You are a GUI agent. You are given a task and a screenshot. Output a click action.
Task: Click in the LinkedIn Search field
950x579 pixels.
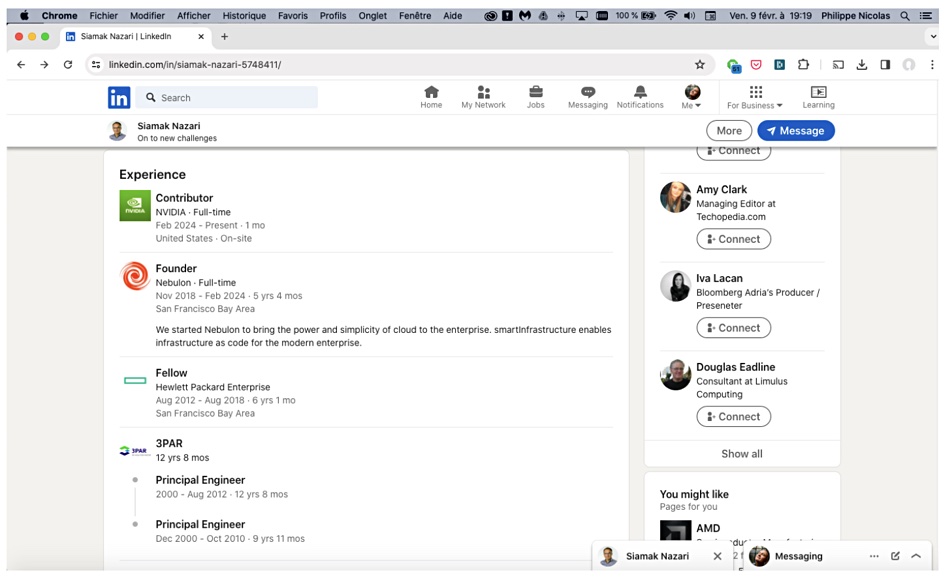tap(227, 98)
